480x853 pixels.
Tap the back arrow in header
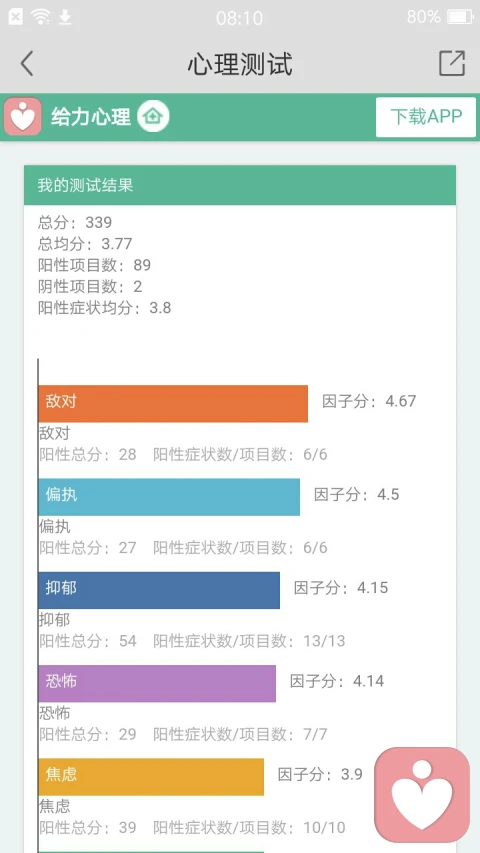(27, 63)
